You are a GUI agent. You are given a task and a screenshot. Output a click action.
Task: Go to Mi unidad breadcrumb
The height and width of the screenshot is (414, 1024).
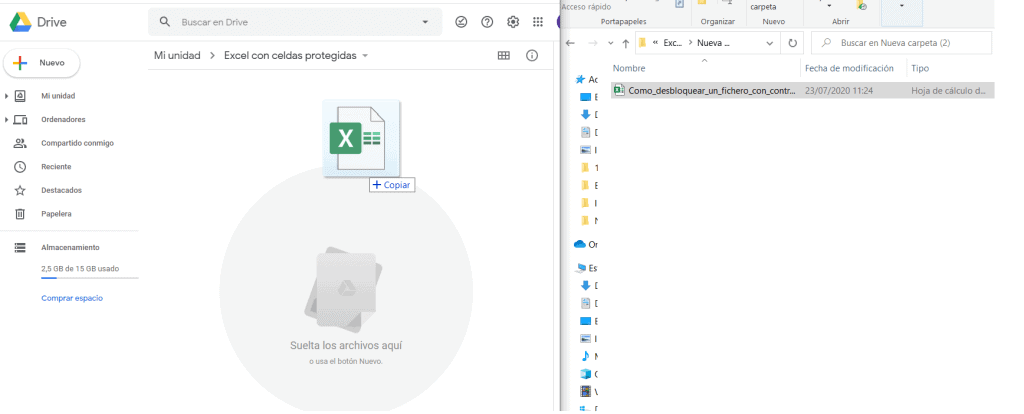click(177, 56)
